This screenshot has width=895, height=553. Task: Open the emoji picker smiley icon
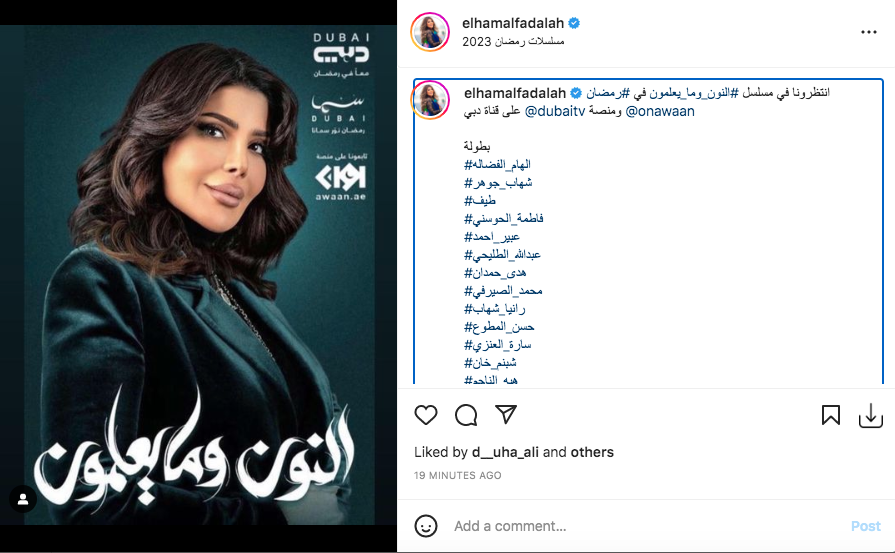pos(426,526)
